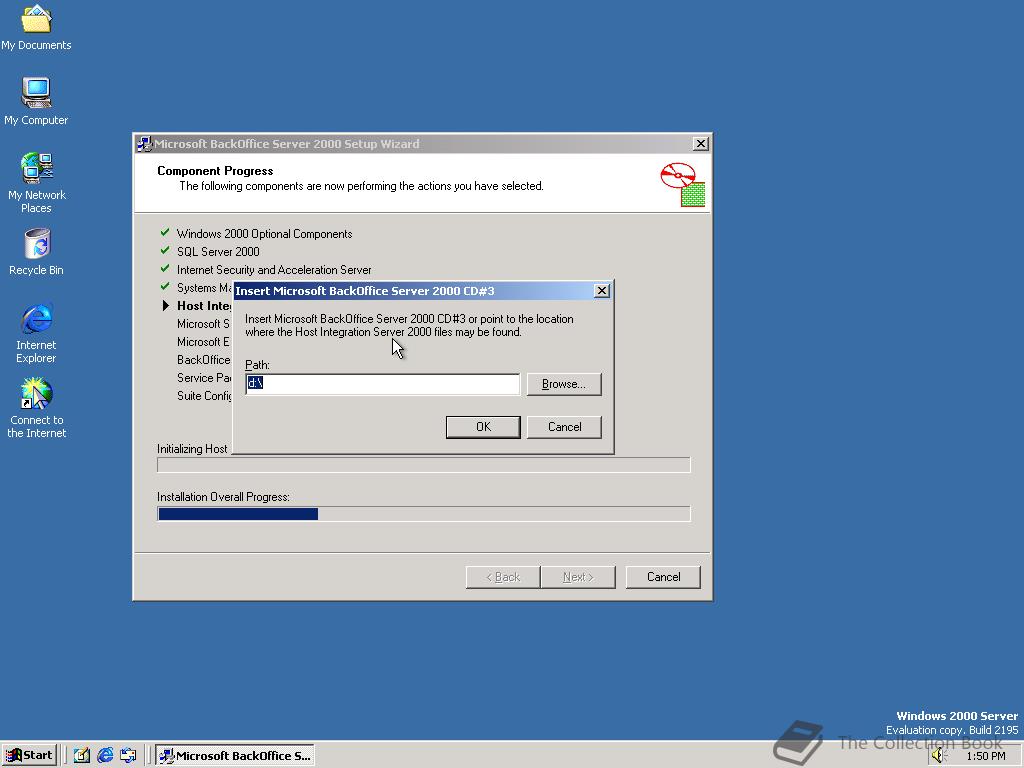The width and height of the screenshot is (1024, 768).
Task: Click the checkmark beside Systems Management entry
Action: point(165,287)
